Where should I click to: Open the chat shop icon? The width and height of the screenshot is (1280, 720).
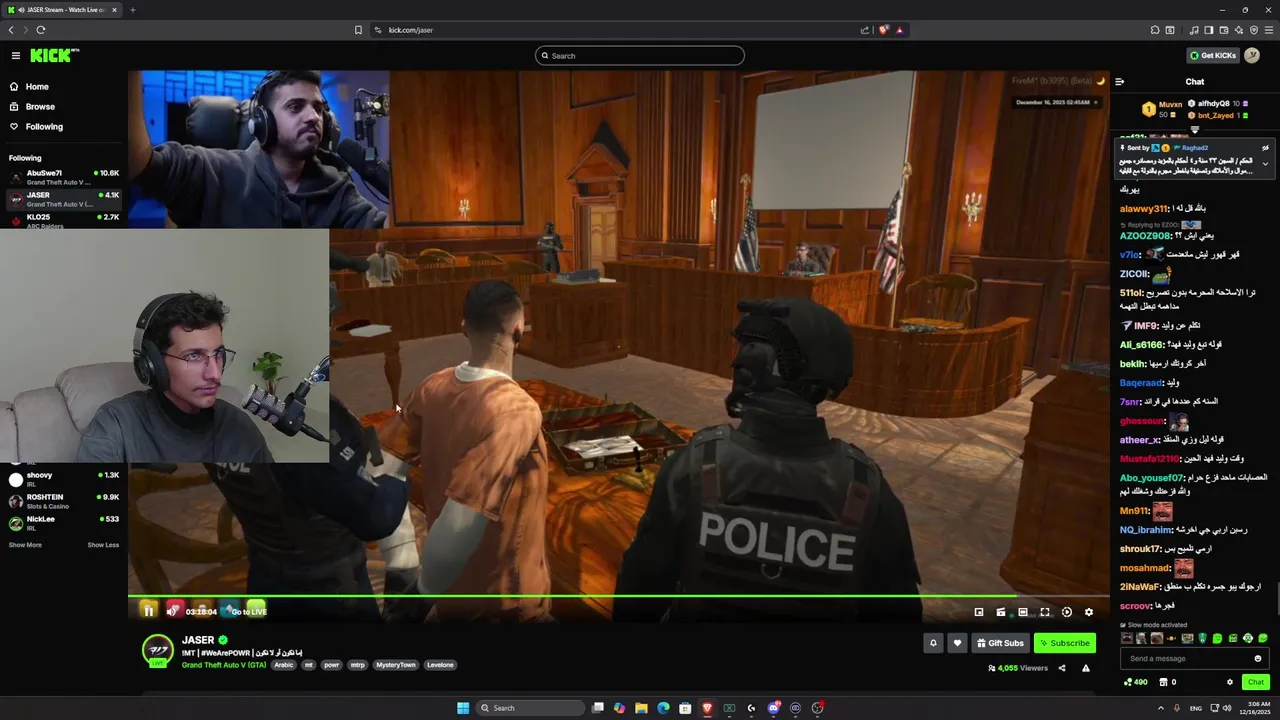1163,682
